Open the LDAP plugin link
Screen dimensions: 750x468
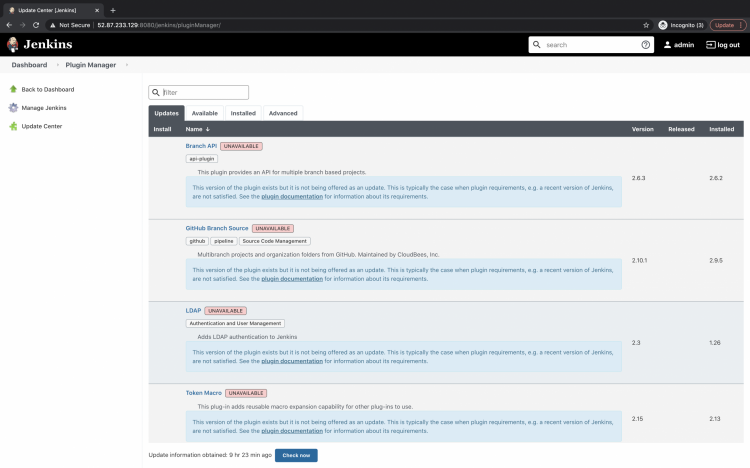193,311
